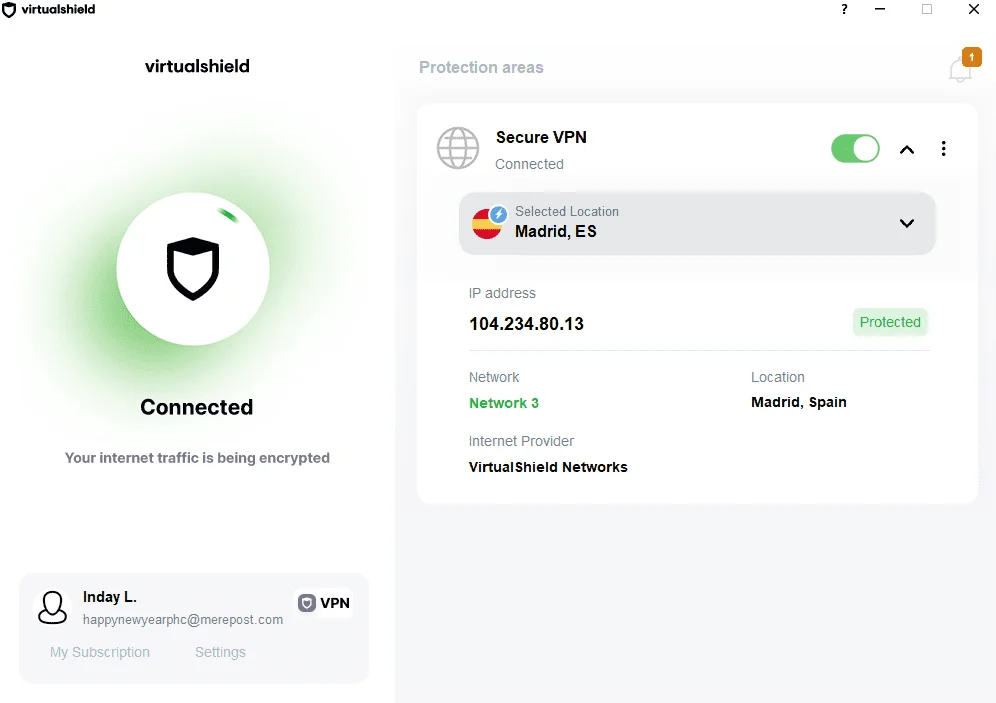Click the VPN shield badge

pos(324,603)
